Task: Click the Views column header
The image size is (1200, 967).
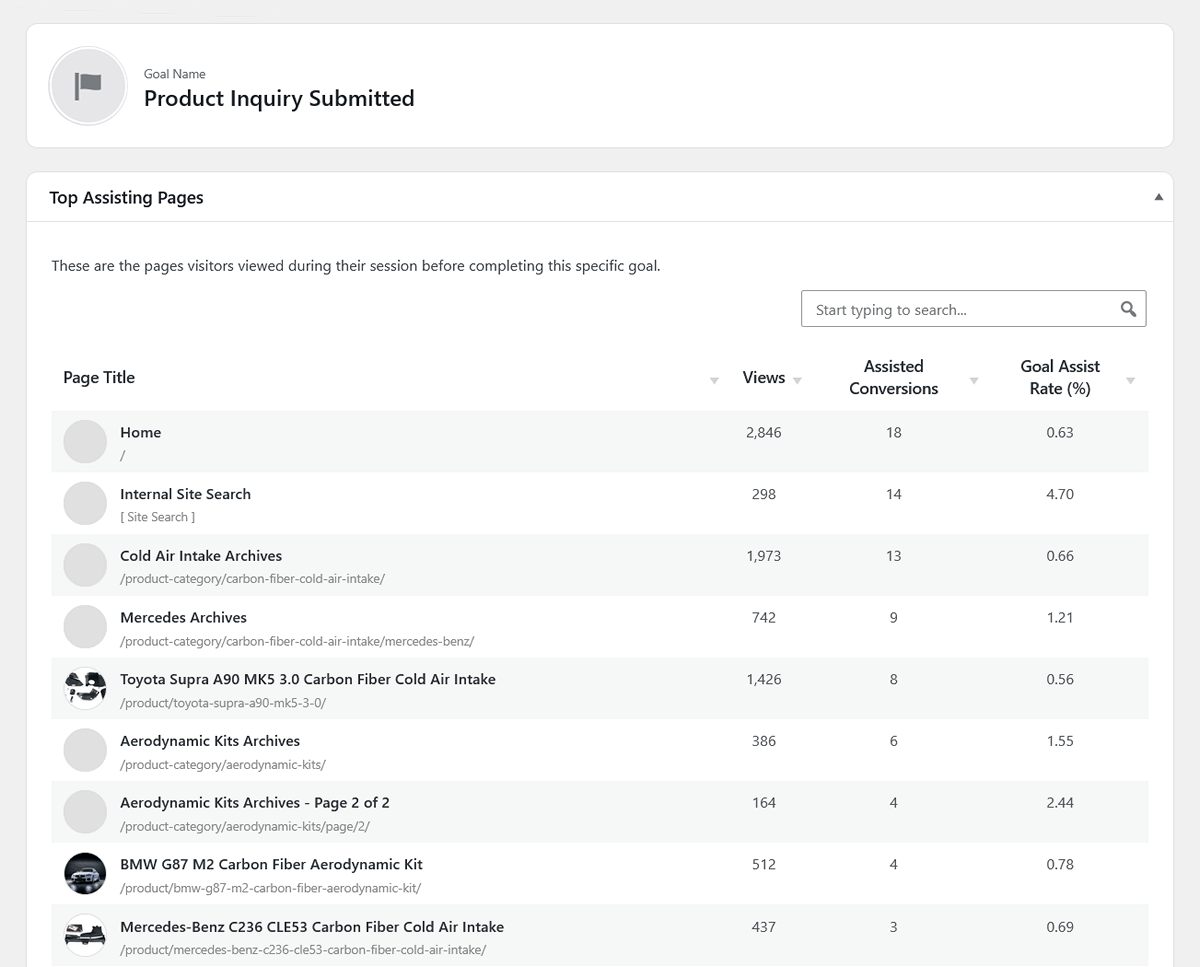Action: click(764, 377)
